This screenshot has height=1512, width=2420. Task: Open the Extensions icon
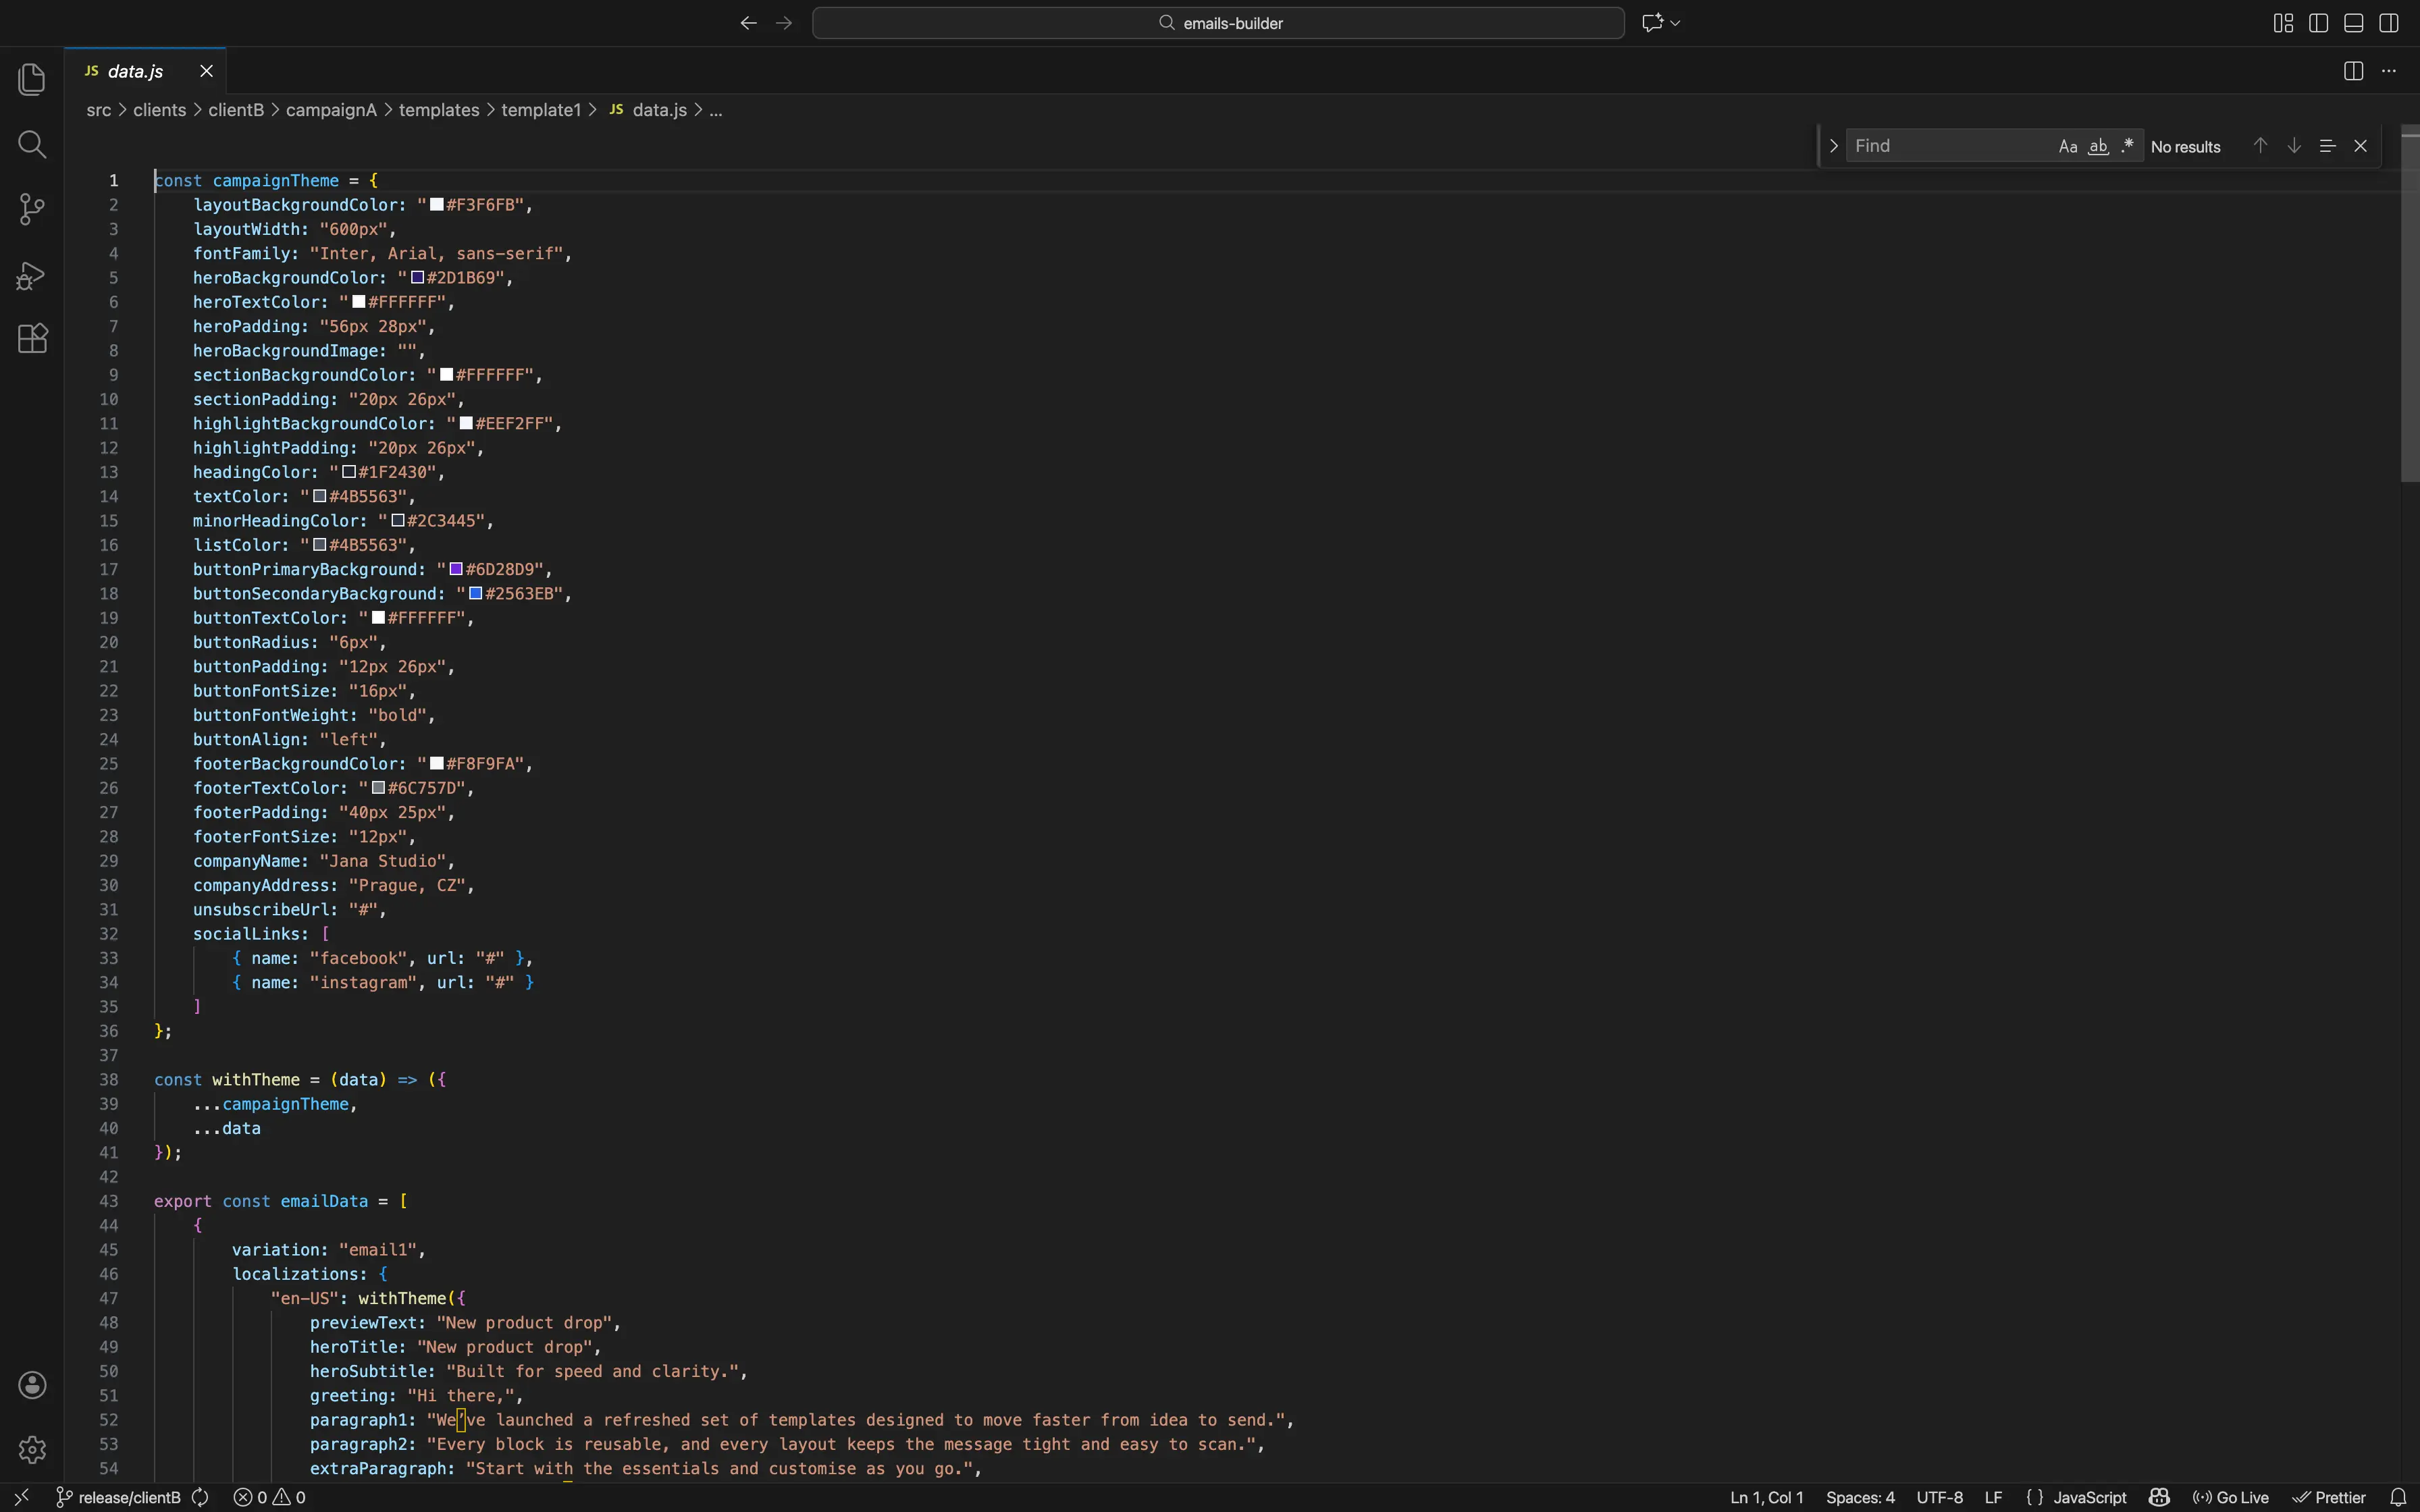tap(33, 338)
